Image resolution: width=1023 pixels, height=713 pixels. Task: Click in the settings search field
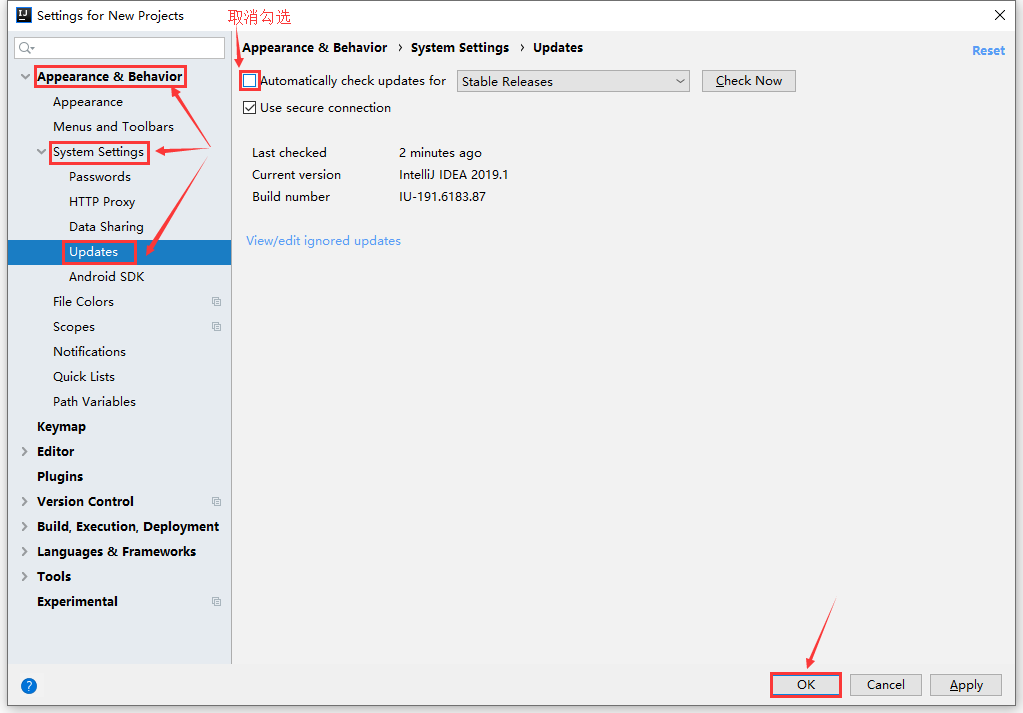[119, 48]
